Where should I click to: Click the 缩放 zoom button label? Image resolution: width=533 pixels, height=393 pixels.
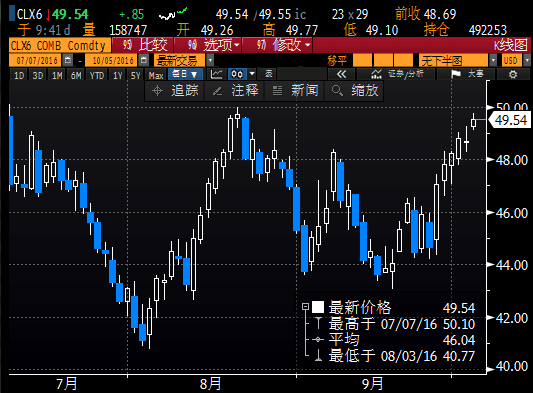point(364,91)
